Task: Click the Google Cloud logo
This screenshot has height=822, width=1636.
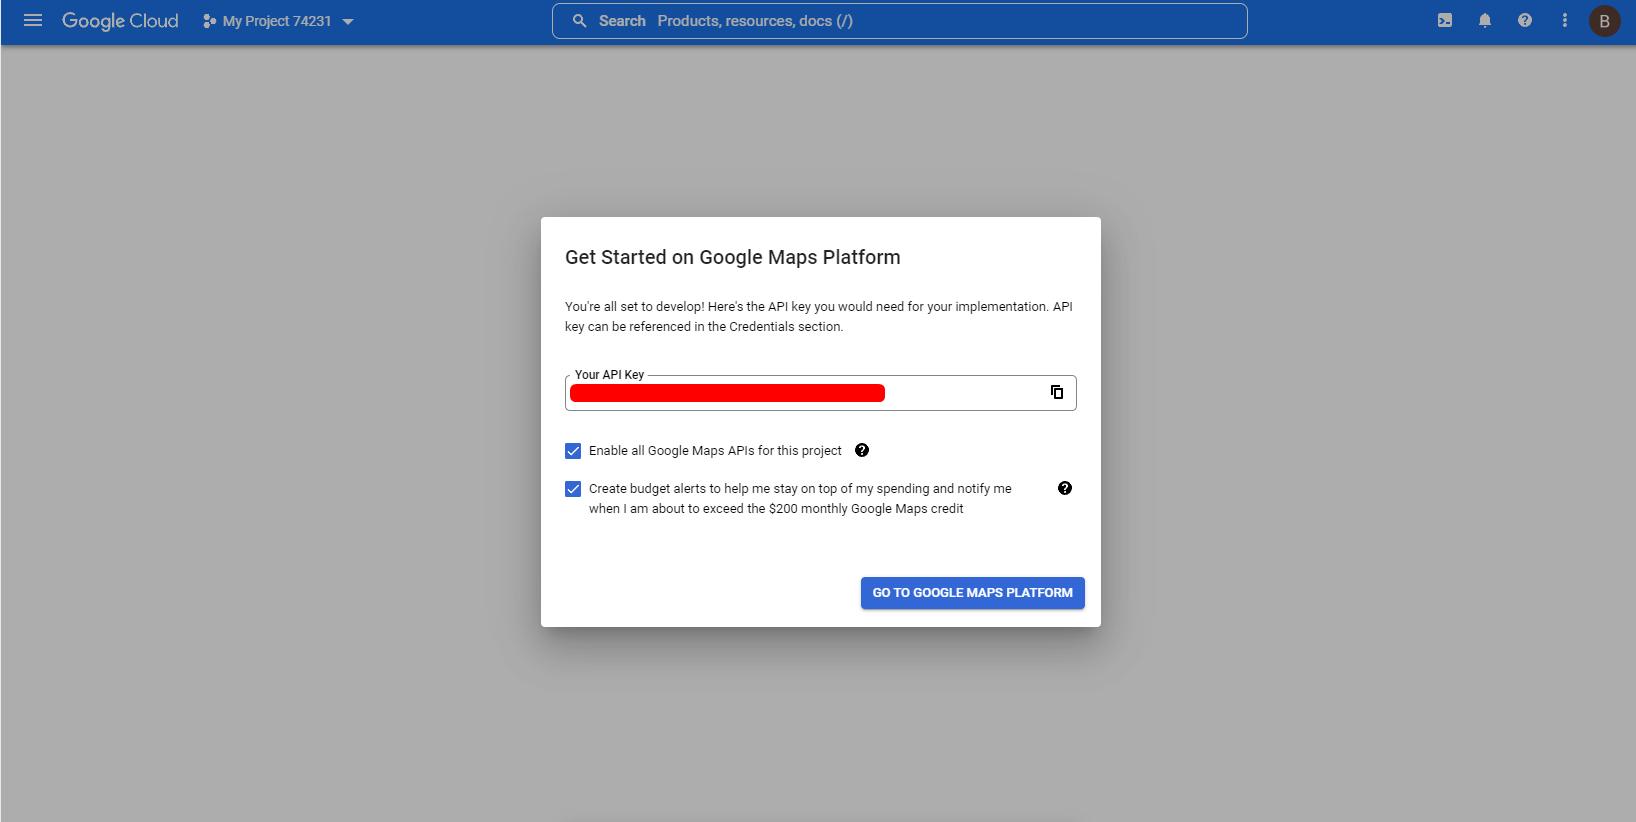Action: coord(120,21)
